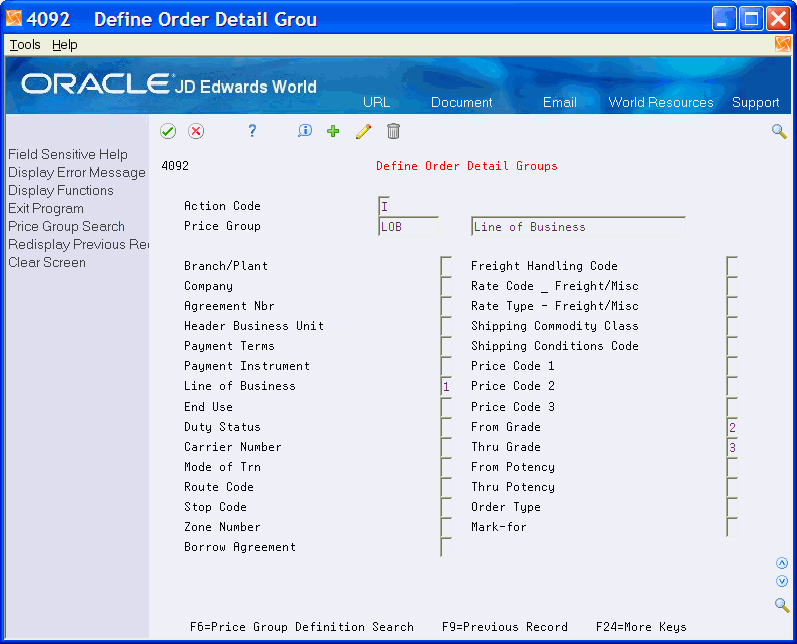Select Price Group Search in sidebar
The height and width of the screenshot is (644, 797).
[x=66, y=226]
